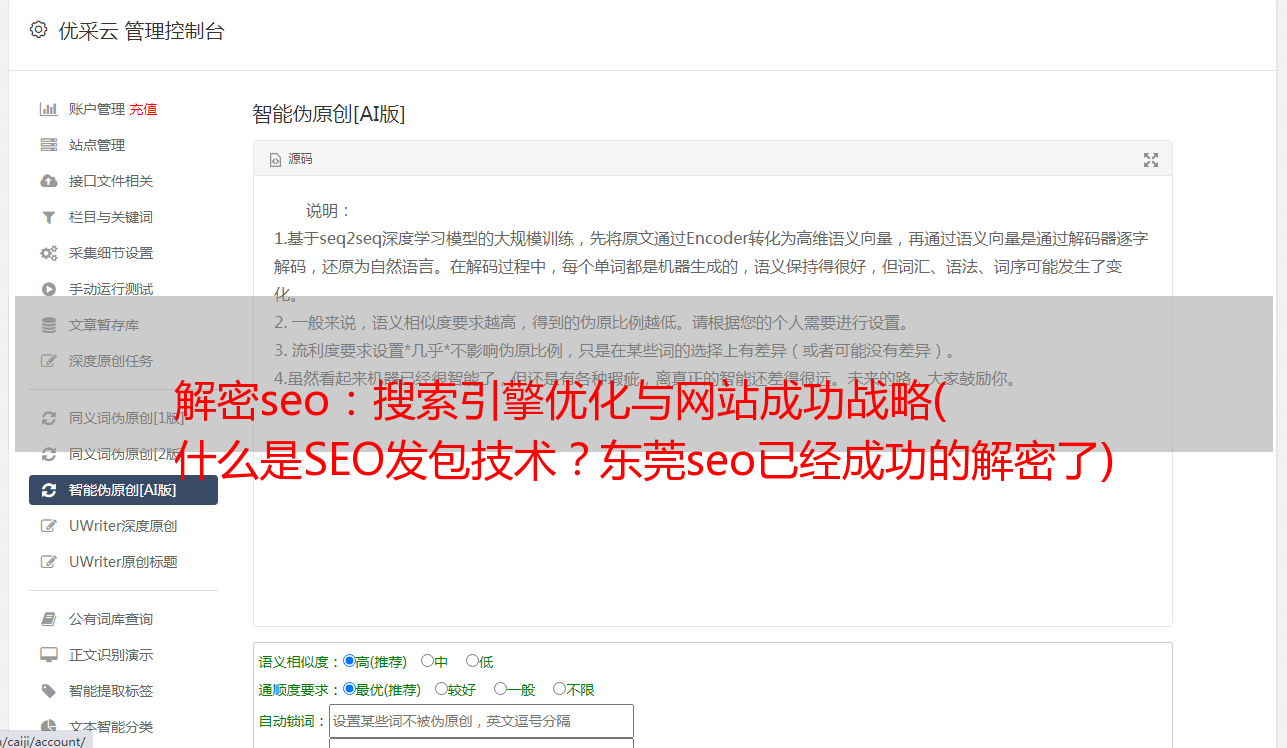
Task: Click the cloud-upload icon for 接口文件相关
Action: coord(48,181)
